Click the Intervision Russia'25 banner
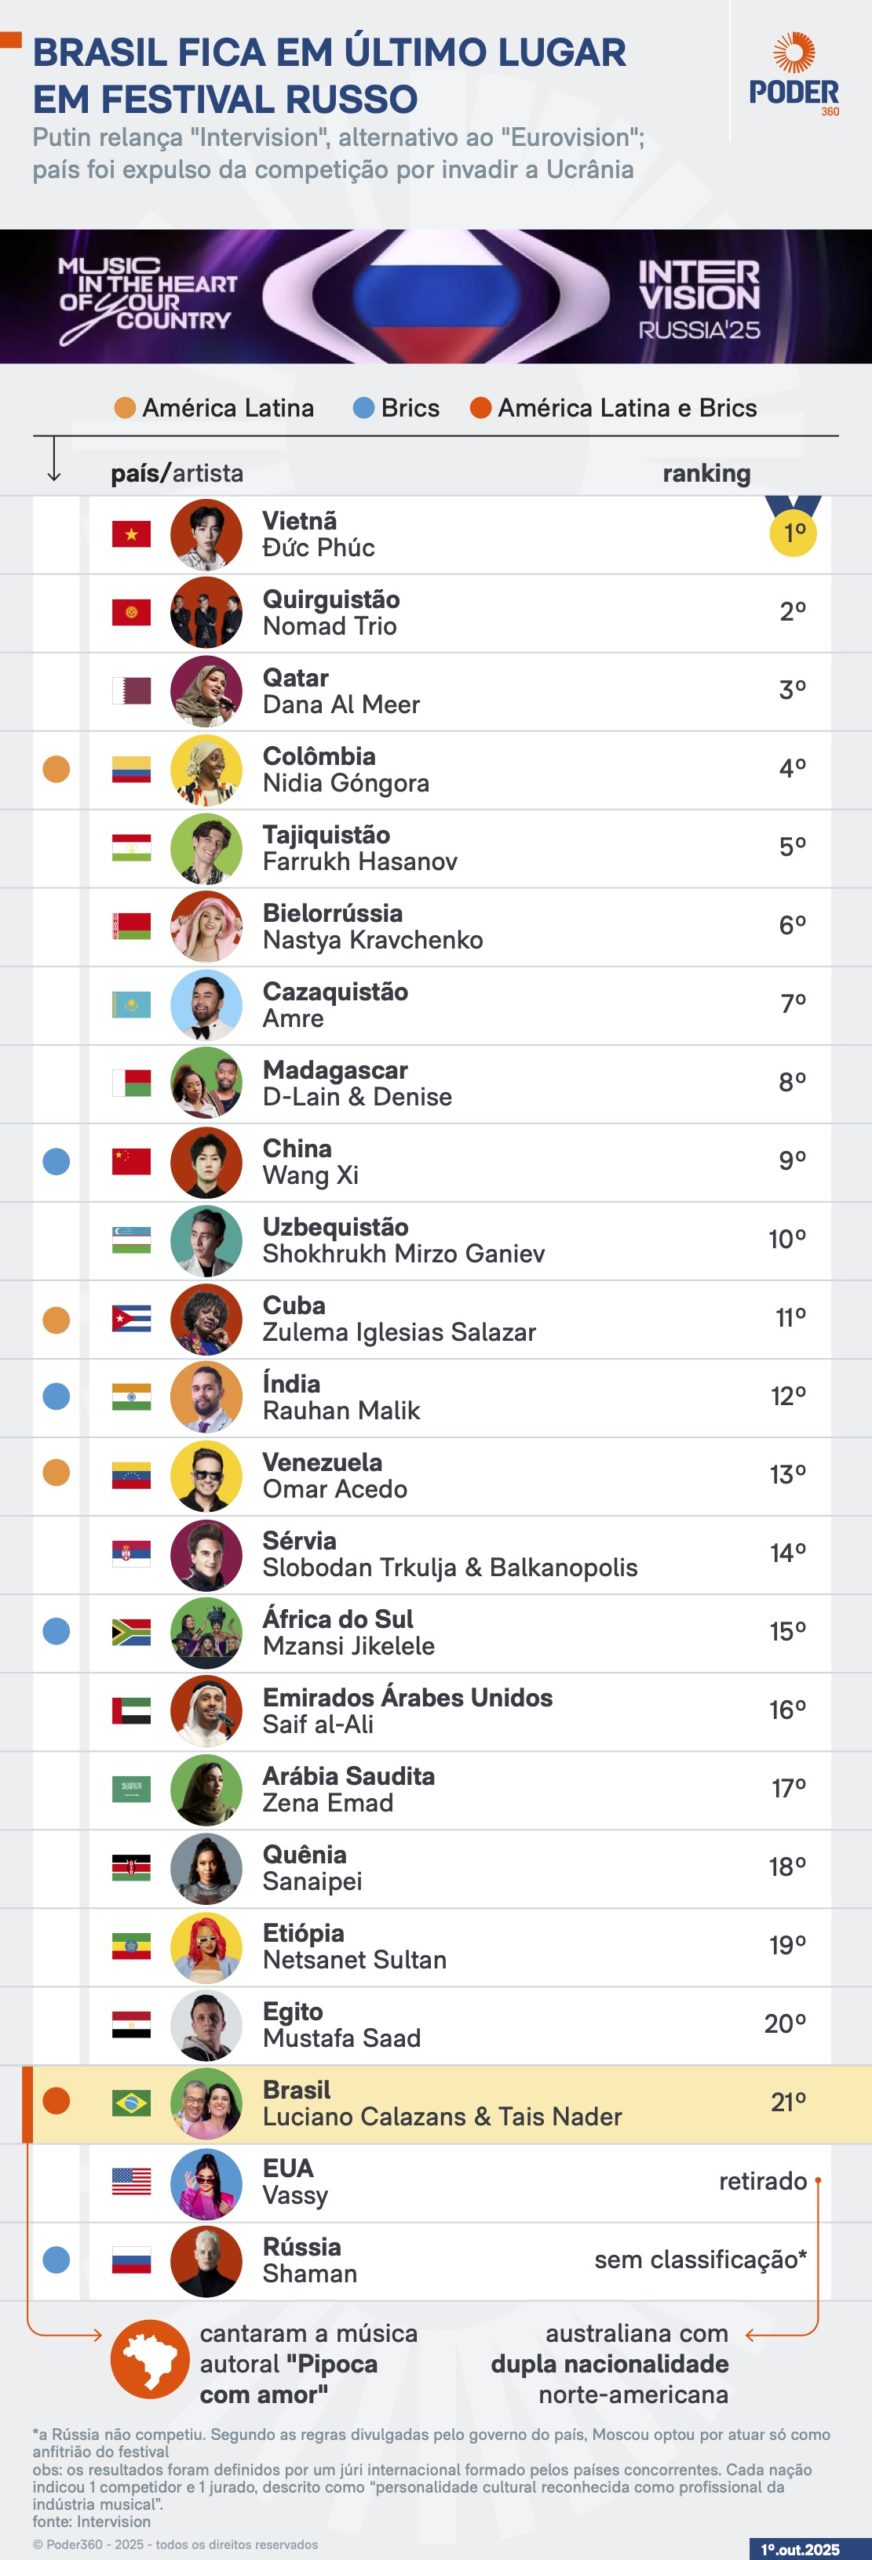Viewport: 872px width, 2560px height. point(436,297)
